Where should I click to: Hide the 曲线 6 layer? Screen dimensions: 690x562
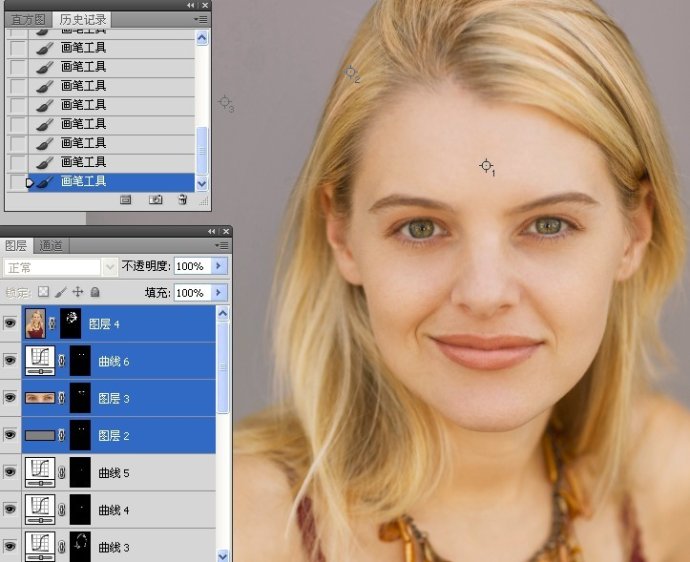point(10,360)
